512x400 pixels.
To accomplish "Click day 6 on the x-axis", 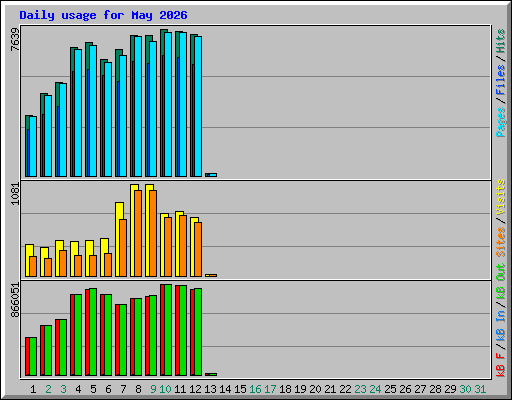I will pyautogui.click(x=108, y=389).
